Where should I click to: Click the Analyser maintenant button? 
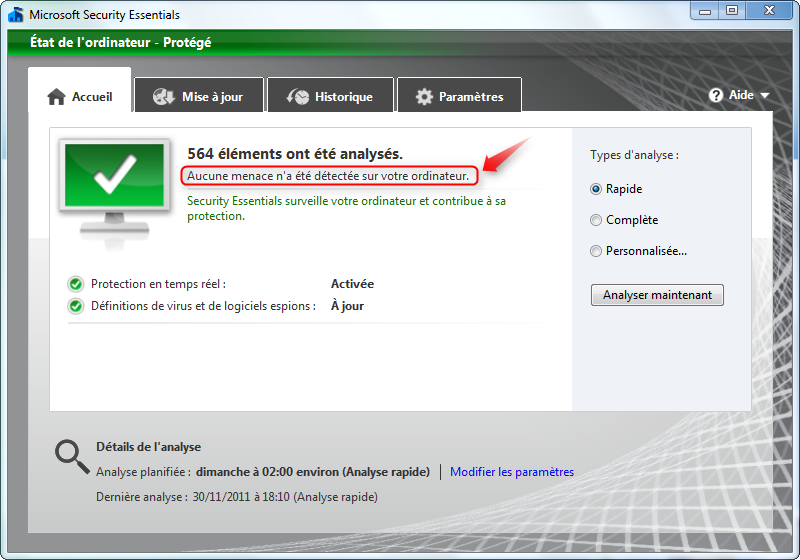coord(657,295)
